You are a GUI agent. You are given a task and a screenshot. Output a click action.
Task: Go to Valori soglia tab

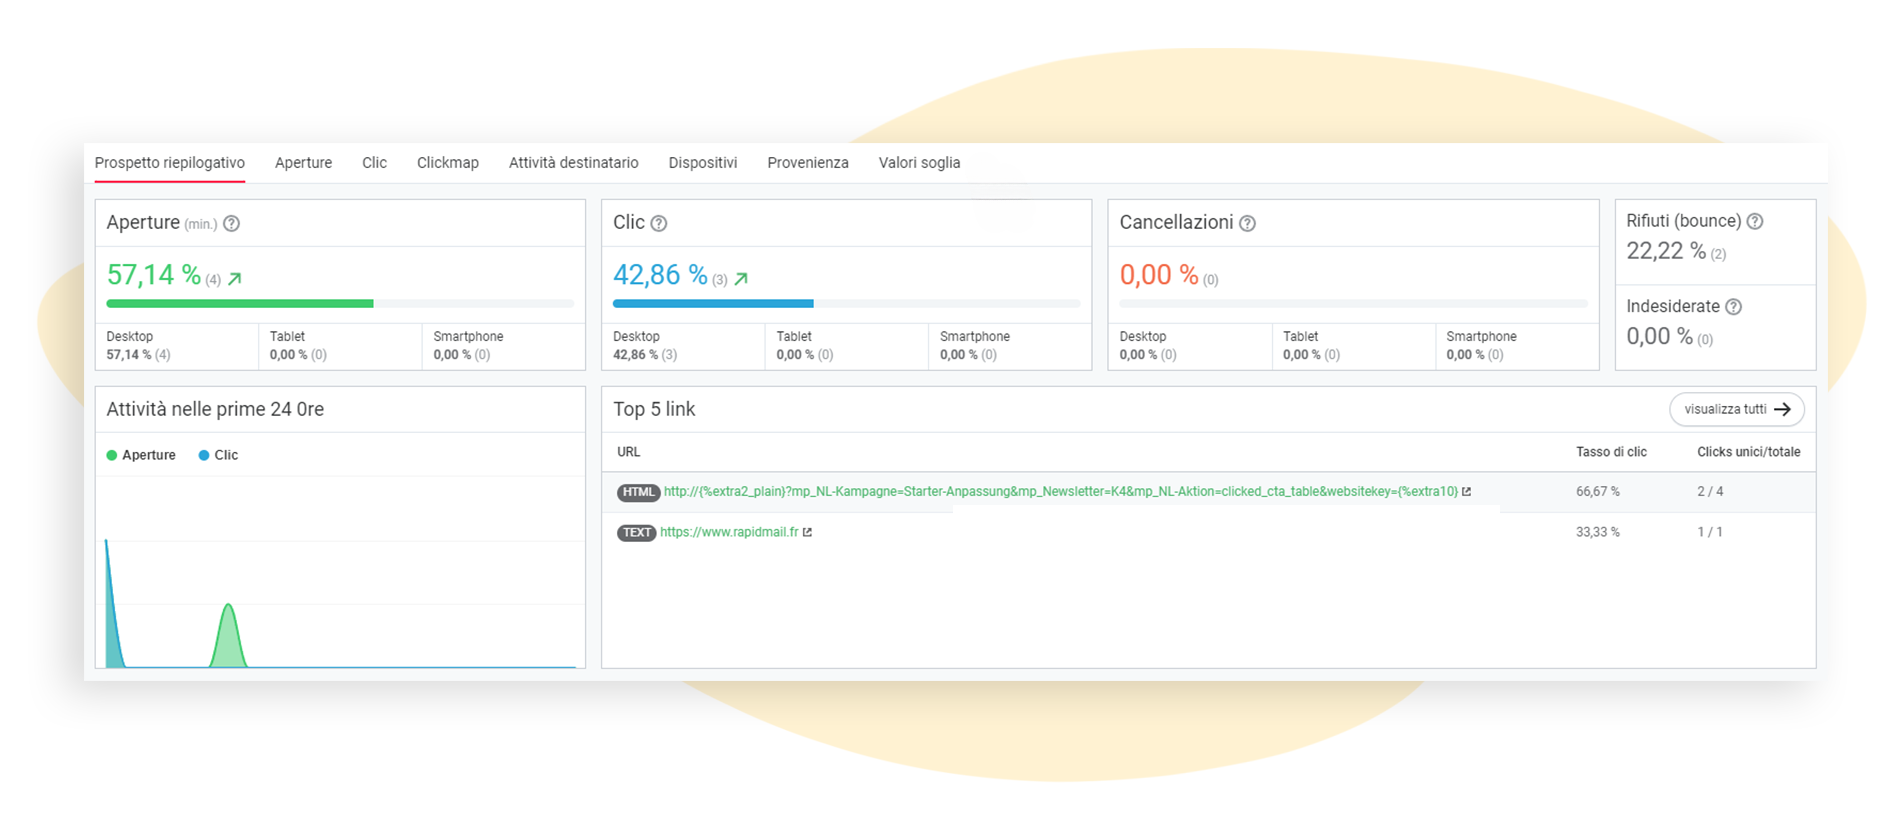[x=919, y=163]
